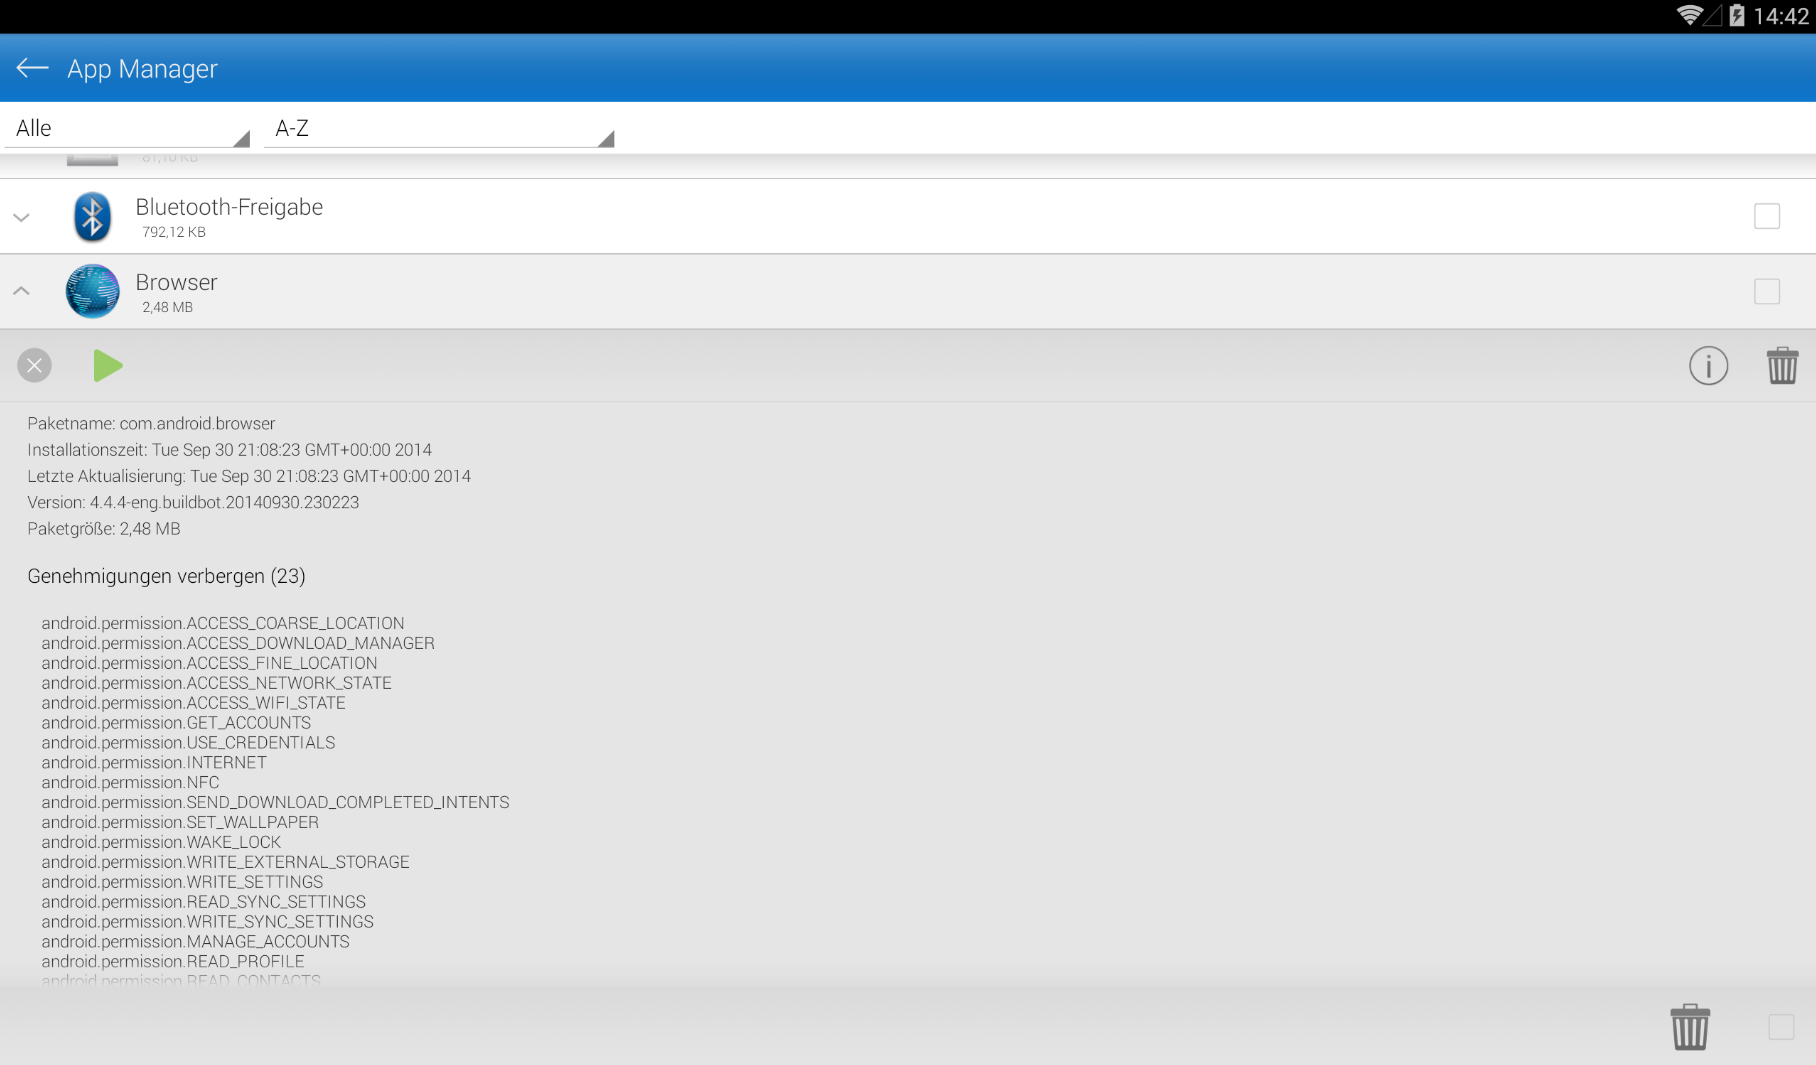This screenshot has height=1065, width=1816.
Task: Check the WiFi status icon
Action: click(1689, 15)
